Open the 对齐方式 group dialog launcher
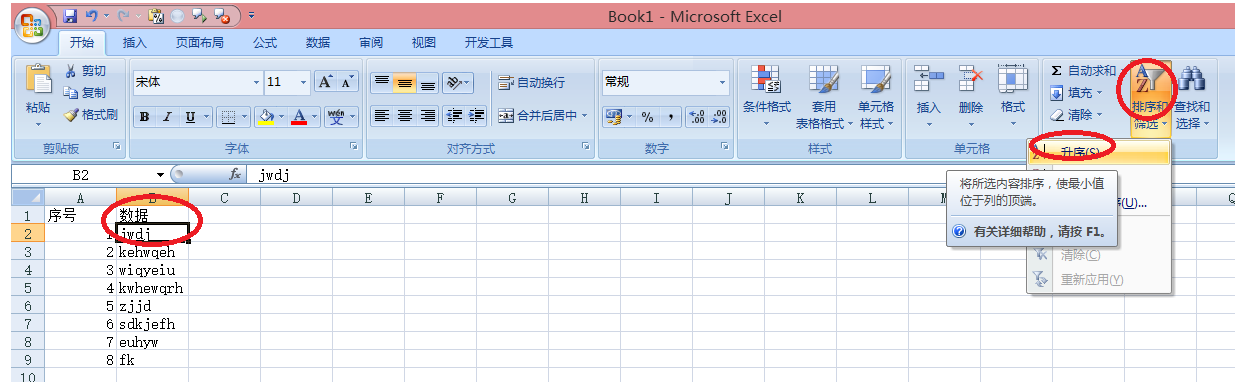The width and height of the screenshot is (1235, 382). click(x=587, y=148)
